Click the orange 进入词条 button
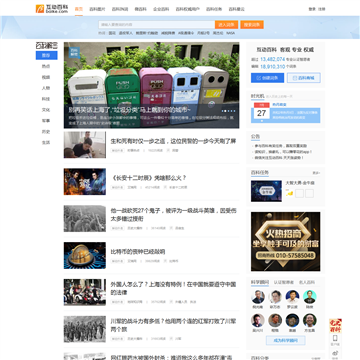The height and width of the screenshot is (360, 360). click(x=226, y=25)
